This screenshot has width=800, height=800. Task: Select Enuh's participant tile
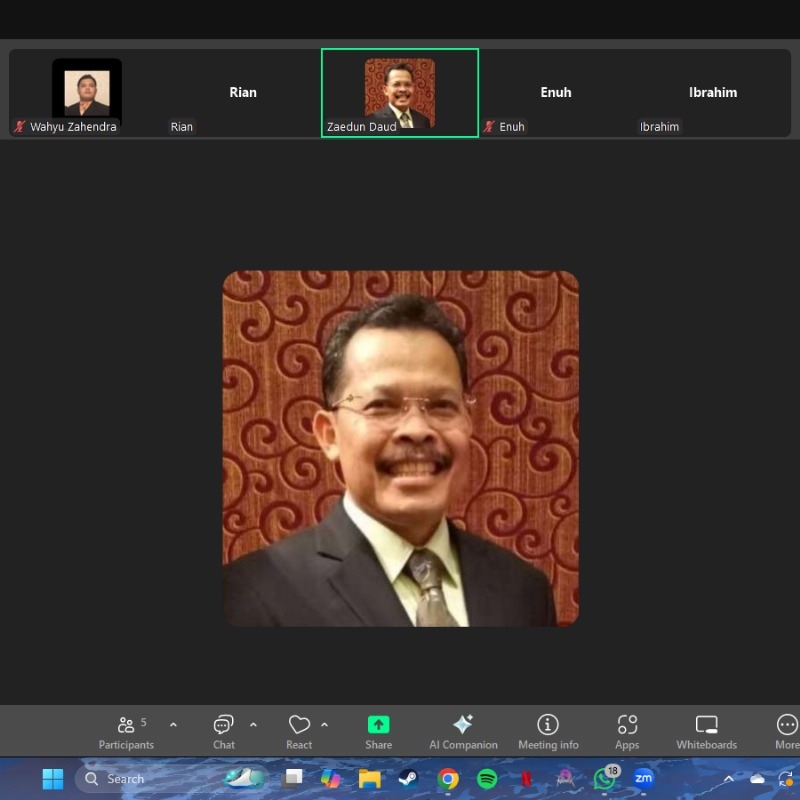click(x=556, y=92)
